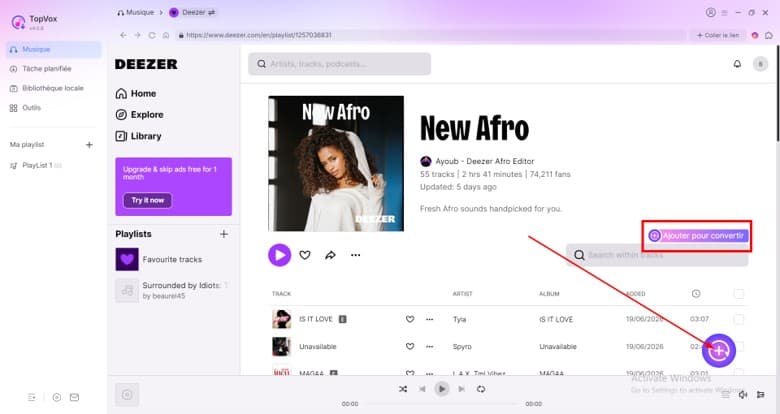Open Deezer Explore
Viewport: 780px width, 414px height.
(139, 115)
